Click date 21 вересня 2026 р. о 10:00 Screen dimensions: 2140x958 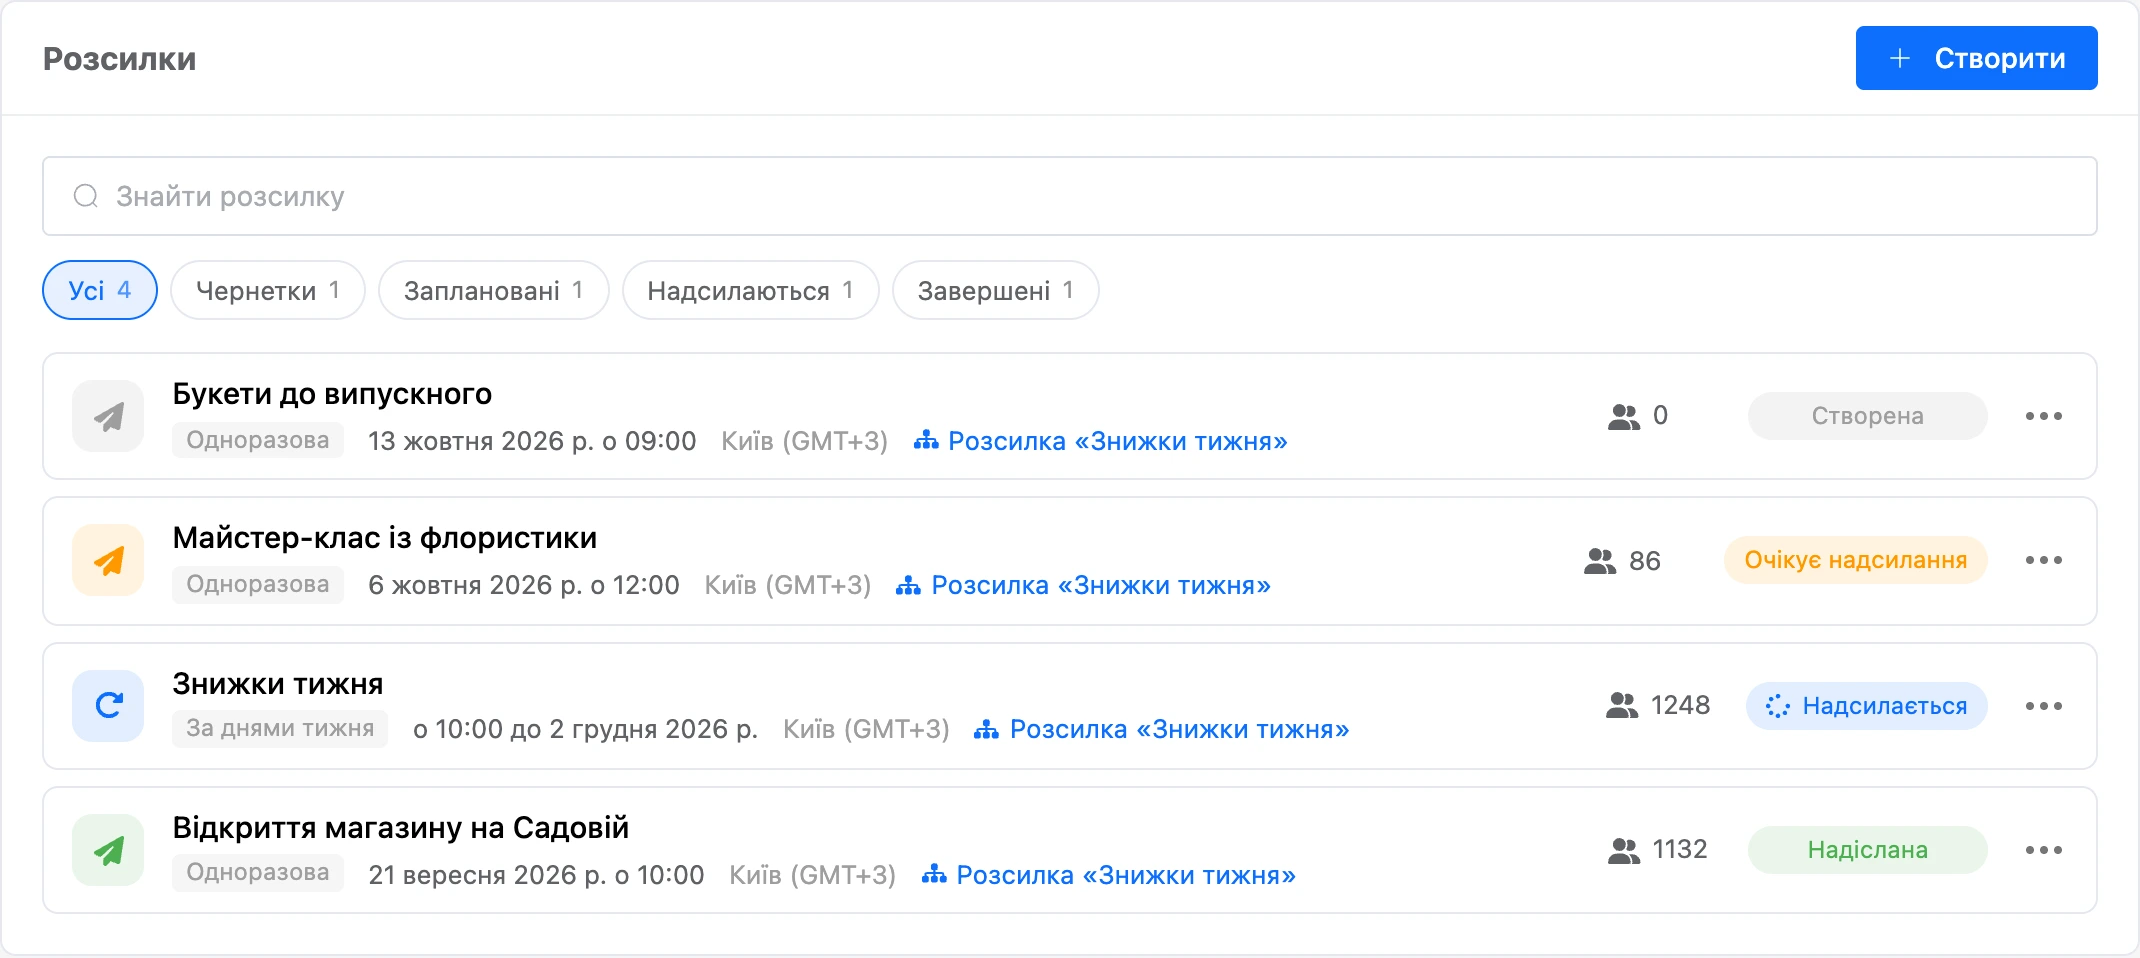tap(536, 875)
